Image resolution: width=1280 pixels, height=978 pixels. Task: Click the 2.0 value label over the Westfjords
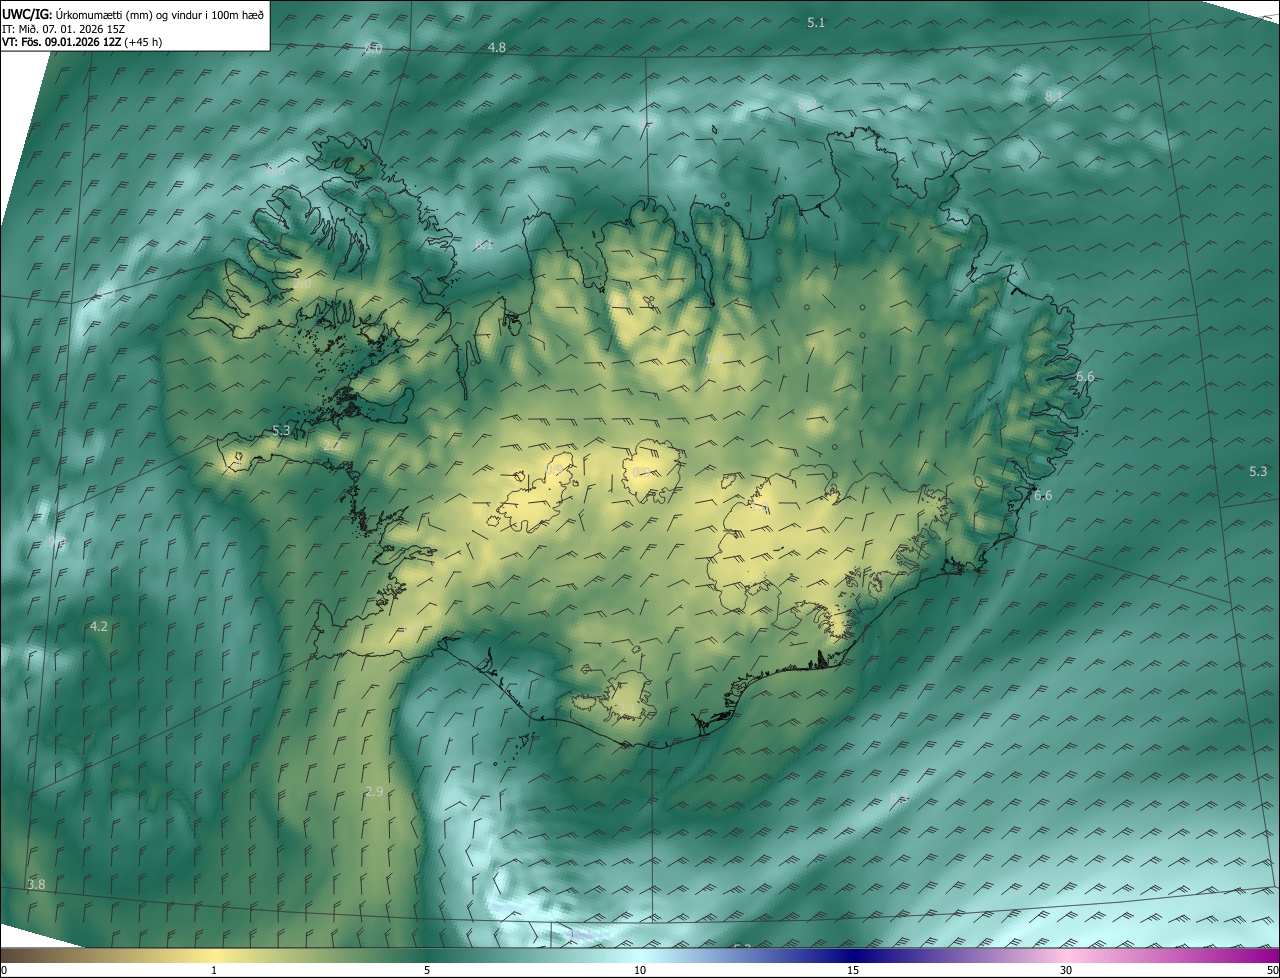tap(302, 283)
